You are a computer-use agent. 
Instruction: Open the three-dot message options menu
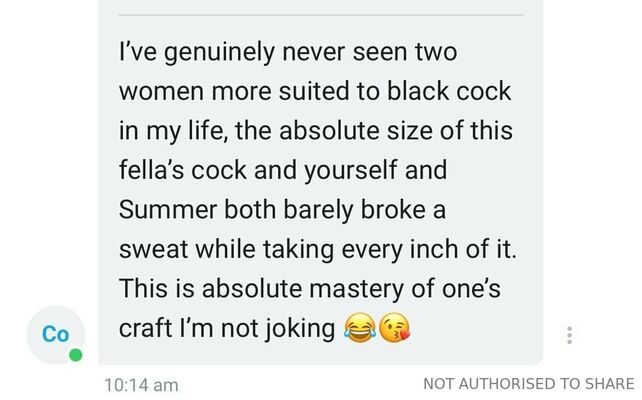[569, 335]
